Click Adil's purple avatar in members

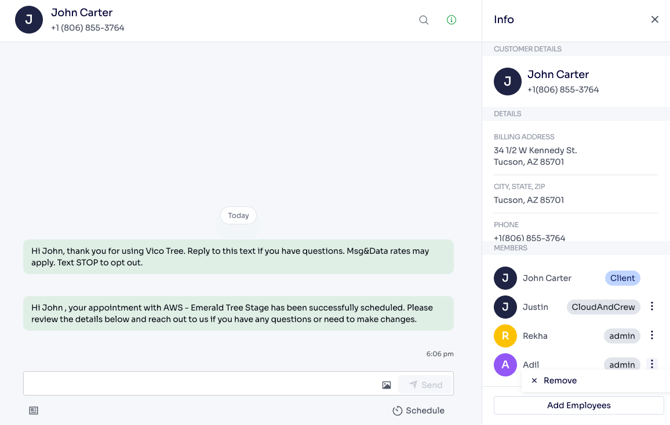pos(505,365)
